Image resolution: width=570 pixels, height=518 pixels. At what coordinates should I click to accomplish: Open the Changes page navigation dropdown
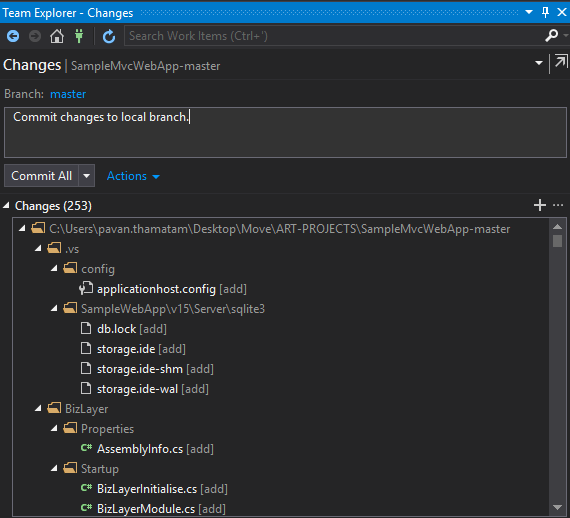(539, 63)
